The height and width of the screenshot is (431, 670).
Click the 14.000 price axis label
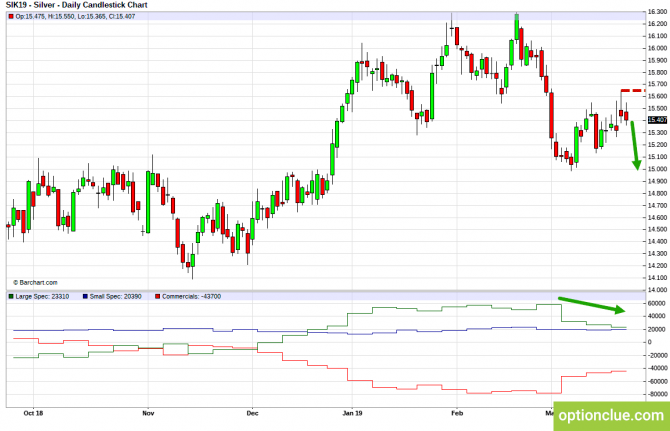[x=658, y=290]
